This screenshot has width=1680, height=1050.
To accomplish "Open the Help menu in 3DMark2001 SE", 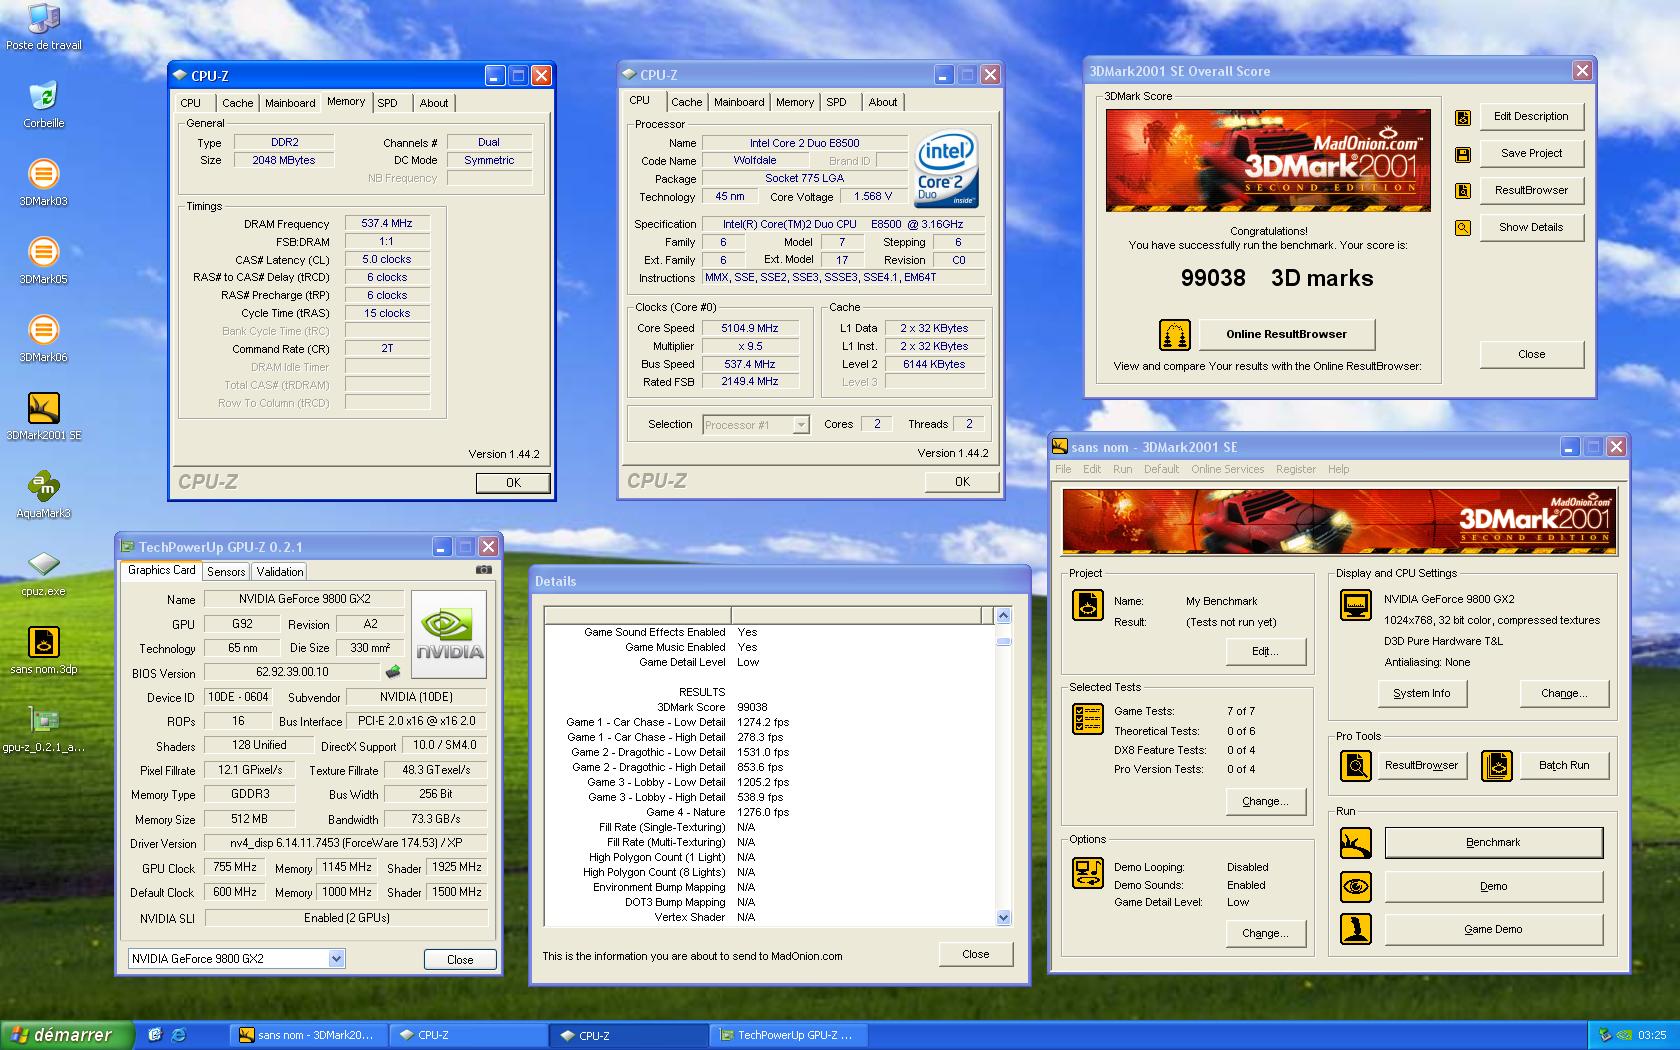I will point(1338,469).
